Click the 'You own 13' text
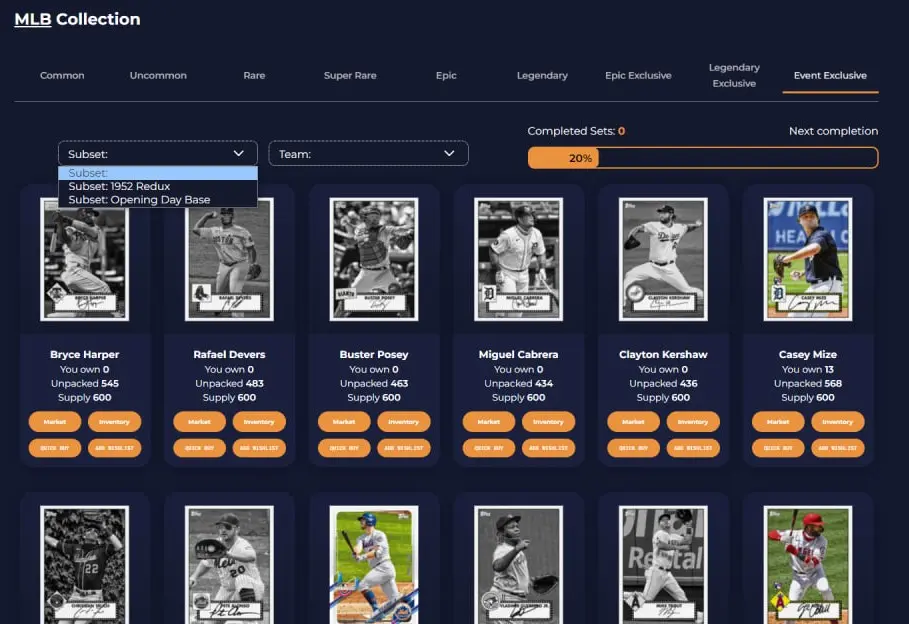 (x=808, y=369)
